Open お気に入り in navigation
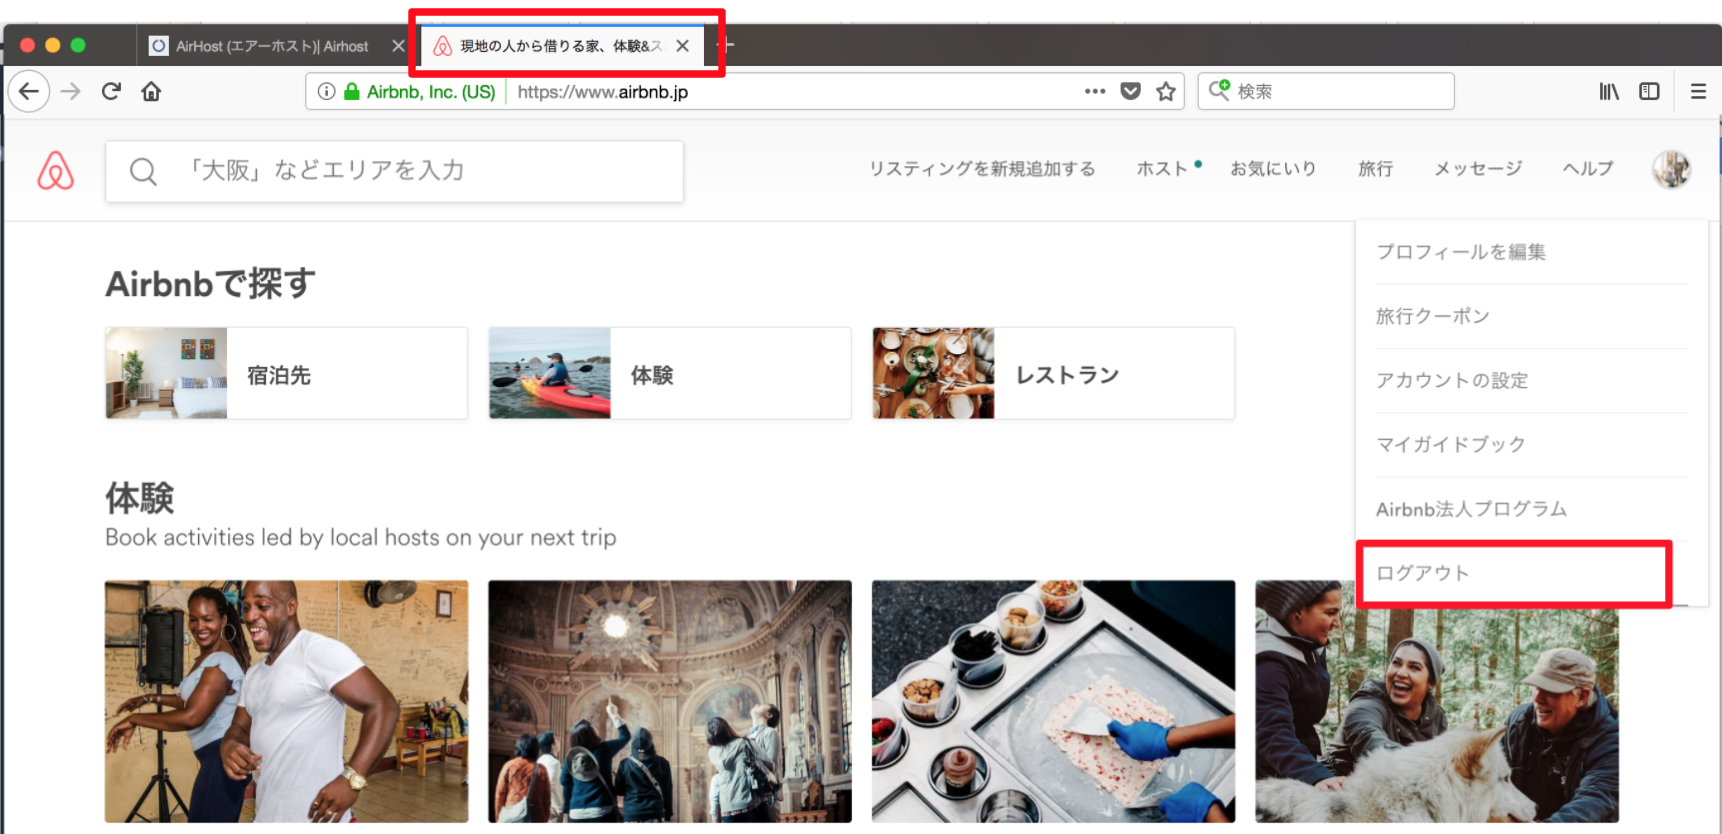 click(1273, 169)
